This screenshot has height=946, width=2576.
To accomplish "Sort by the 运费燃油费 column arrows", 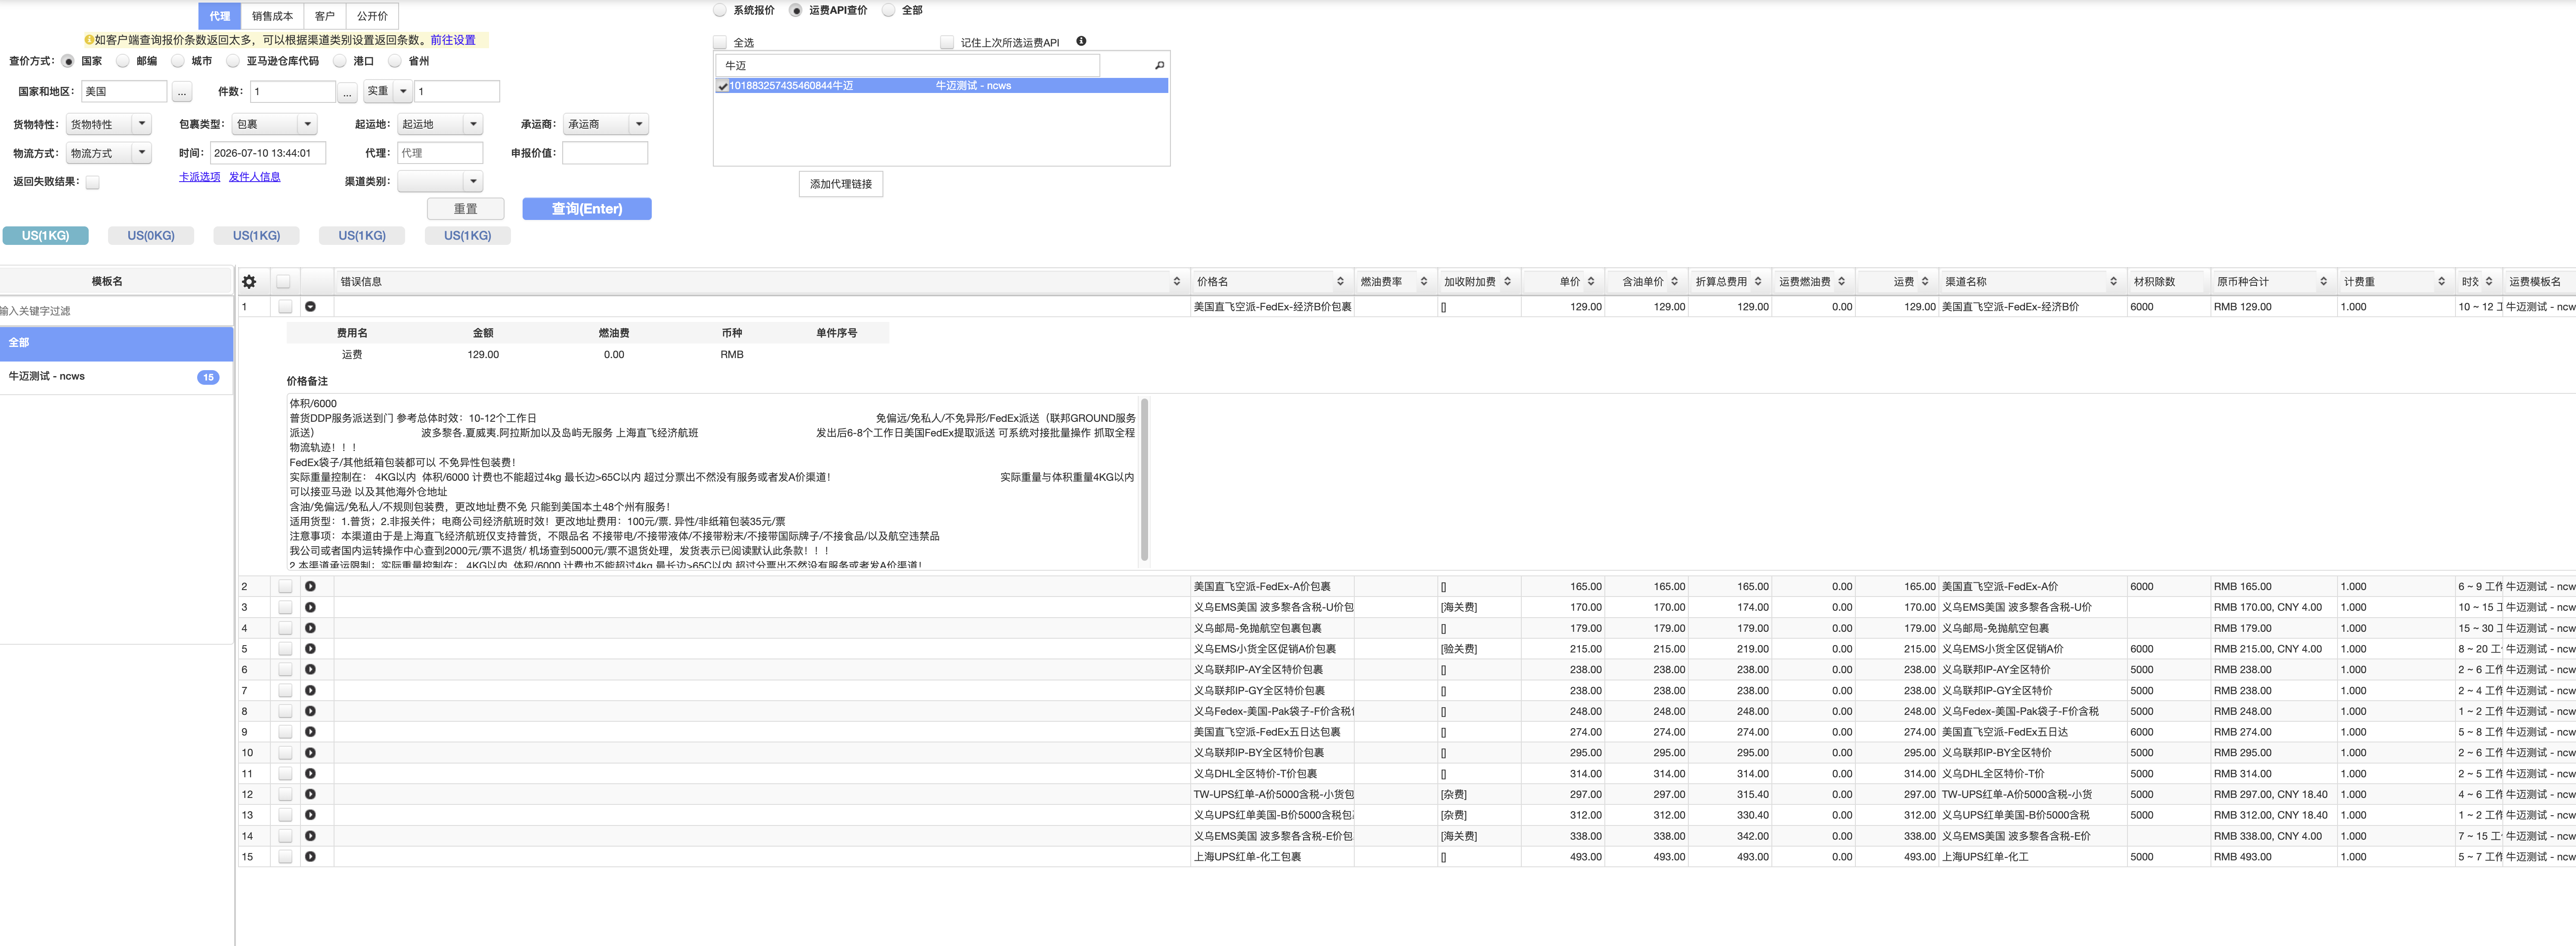I will click(1841, 282).
